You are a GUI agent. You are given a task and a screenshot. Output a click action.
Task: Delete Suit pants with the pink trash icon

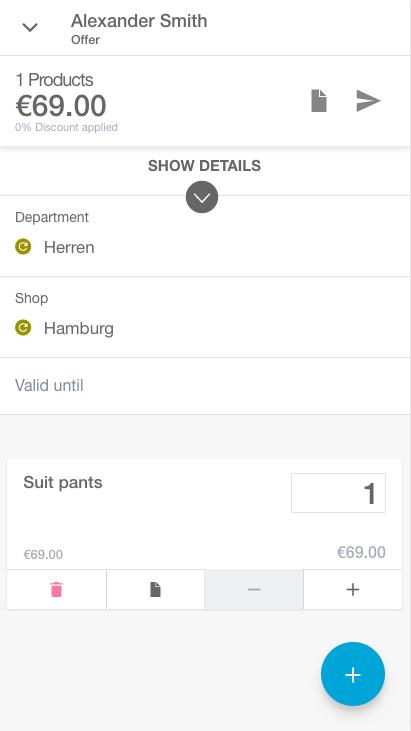pyautogui.click(x=56, y=590)
